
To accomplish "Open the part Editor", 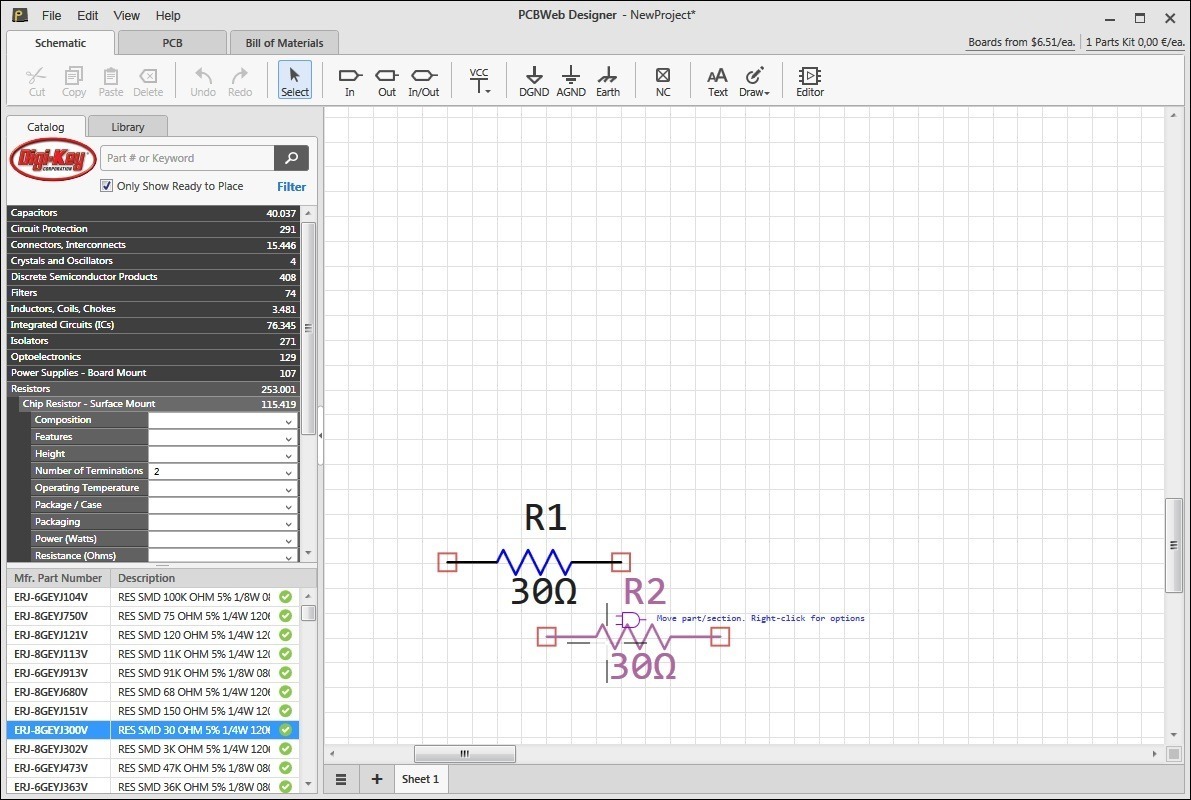I will 810,81.
